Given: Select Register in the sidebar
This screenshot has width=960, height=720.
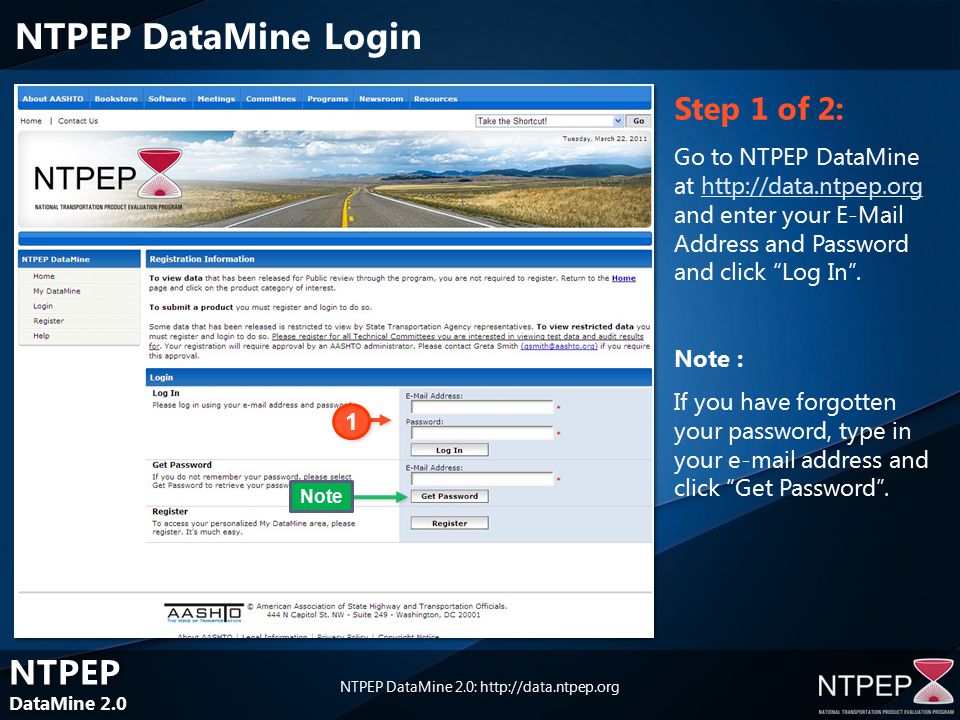Looking at the screenshot, I should 48,321.
